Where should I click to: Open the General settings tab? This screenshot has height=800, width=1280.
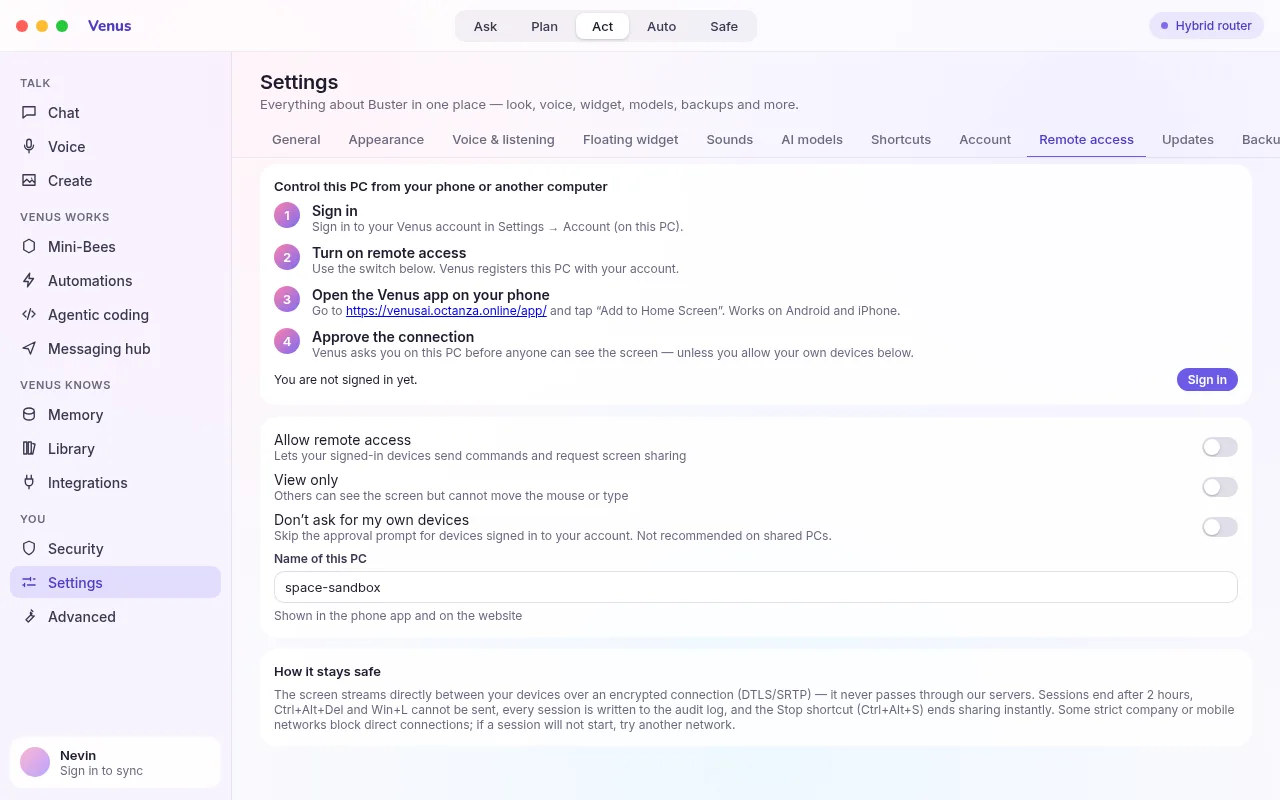pyautogui.click(x=296, y=140)
